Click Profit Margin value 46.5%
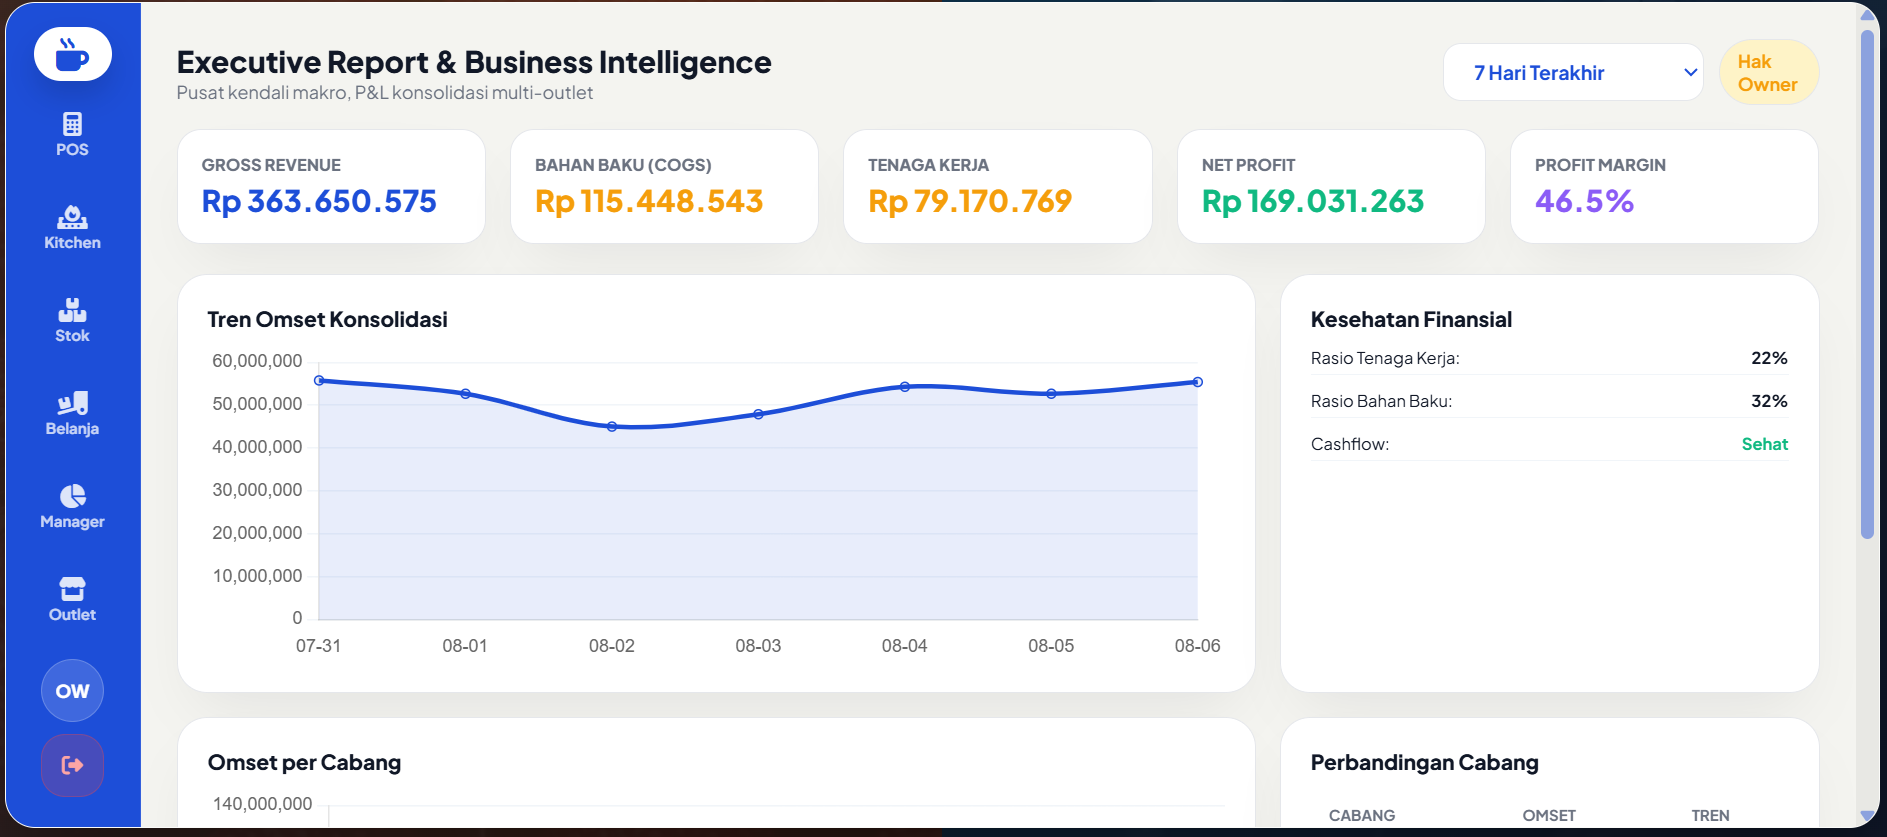 click(x=1584, y=201)
